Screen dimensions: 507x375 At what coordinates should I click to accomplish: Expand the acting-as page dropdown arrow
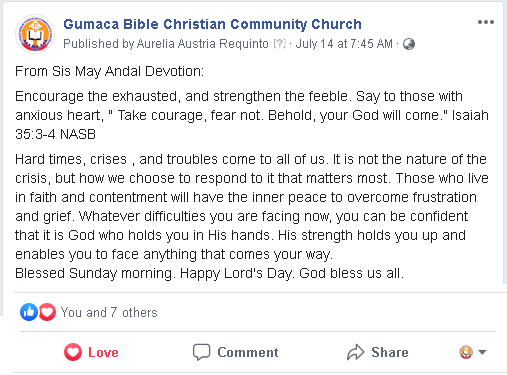[482, 352]
